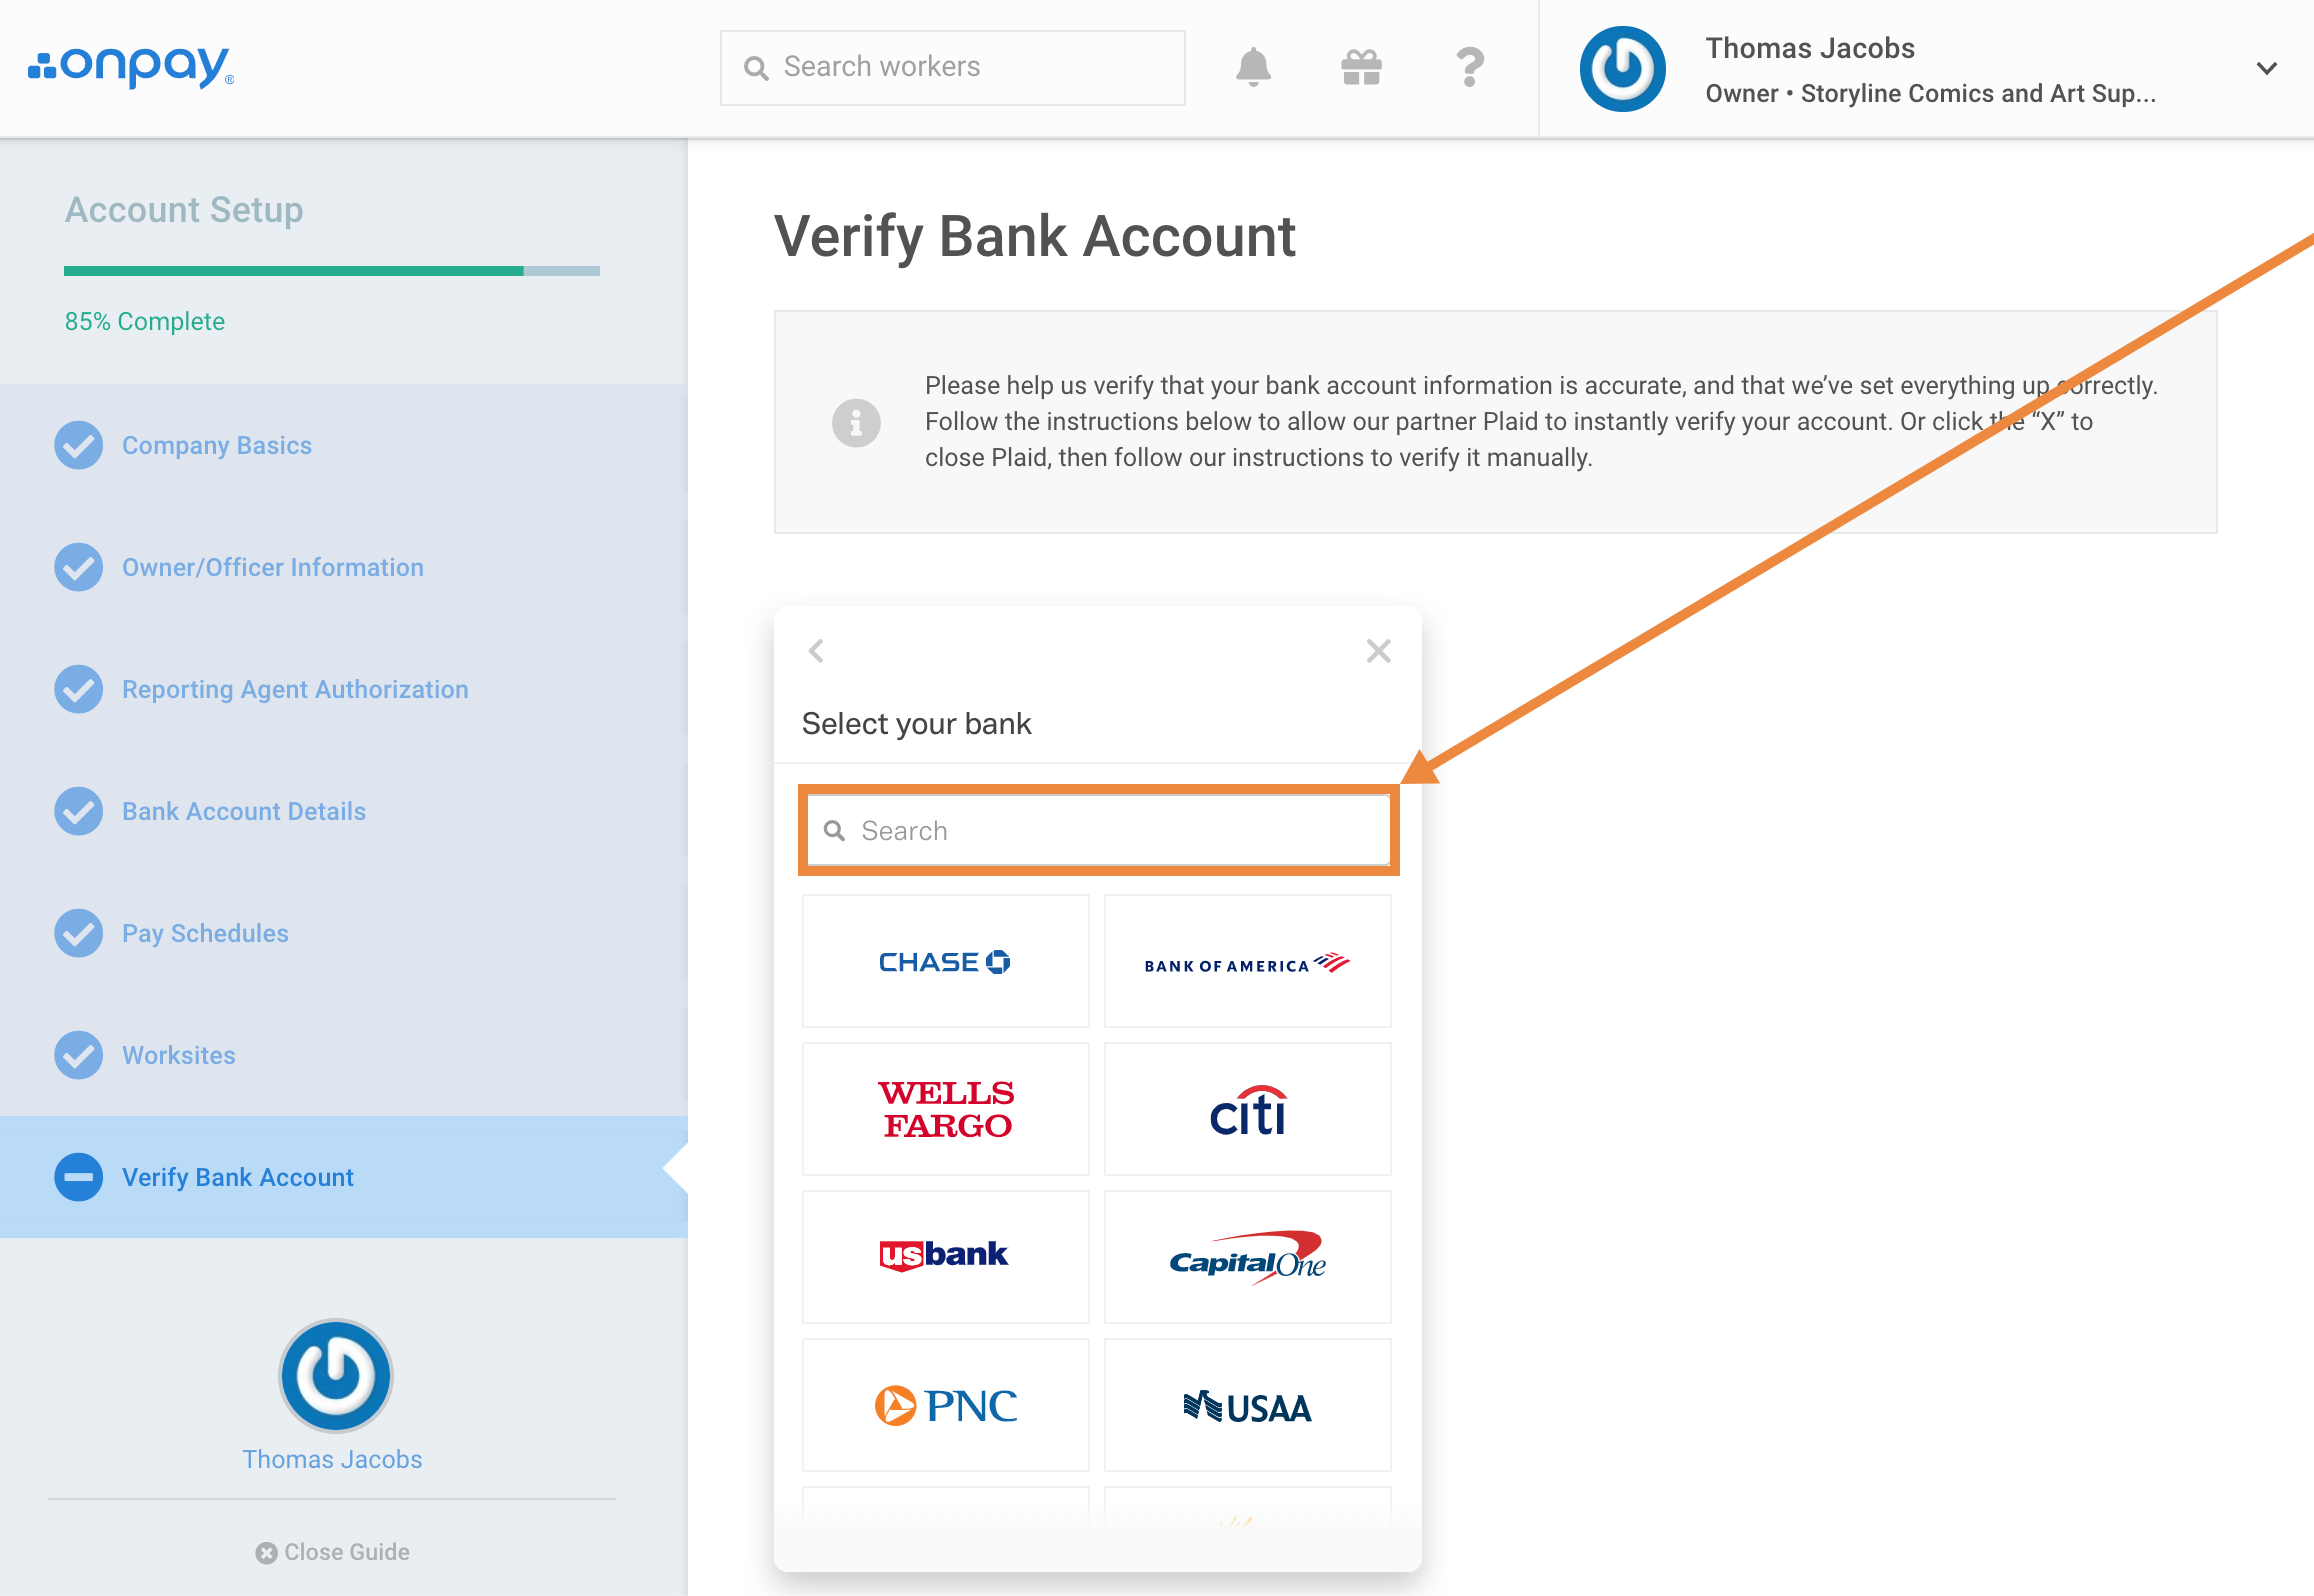2314x1596 pixels.
Task: Click the close X button on Plaid dialog
Action: click(x=1379, y=650)
